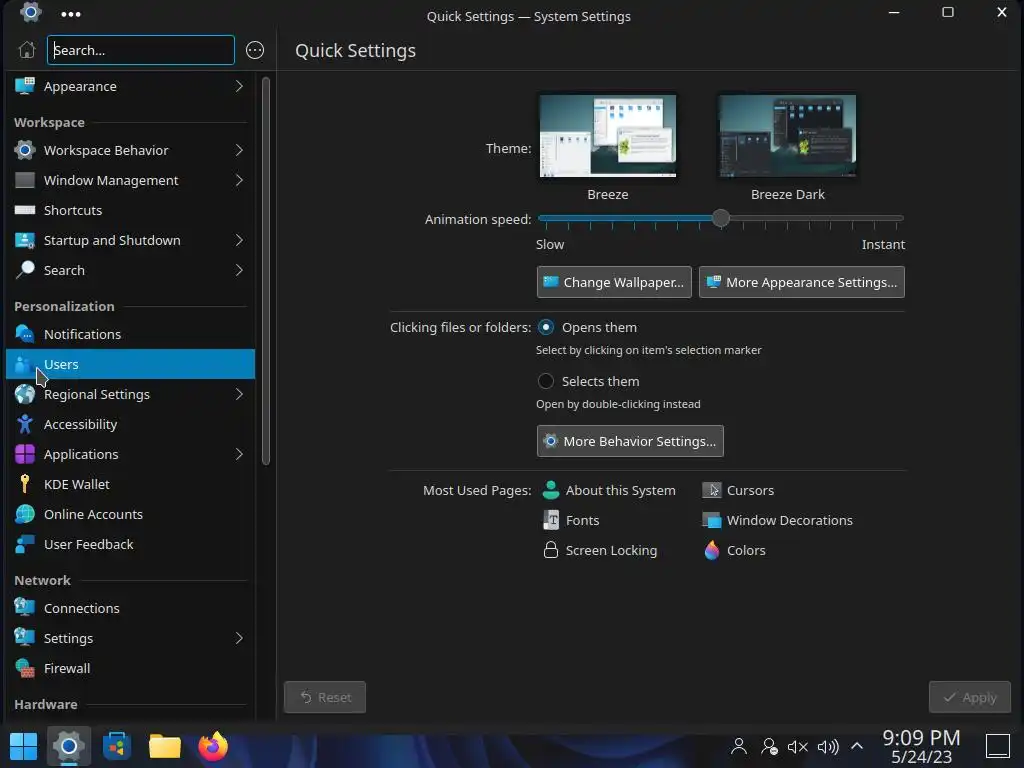Expand Startup and Shutdown submenu arrow
The height and width of the screenshot is (768, 1024).
pos(239,240)
